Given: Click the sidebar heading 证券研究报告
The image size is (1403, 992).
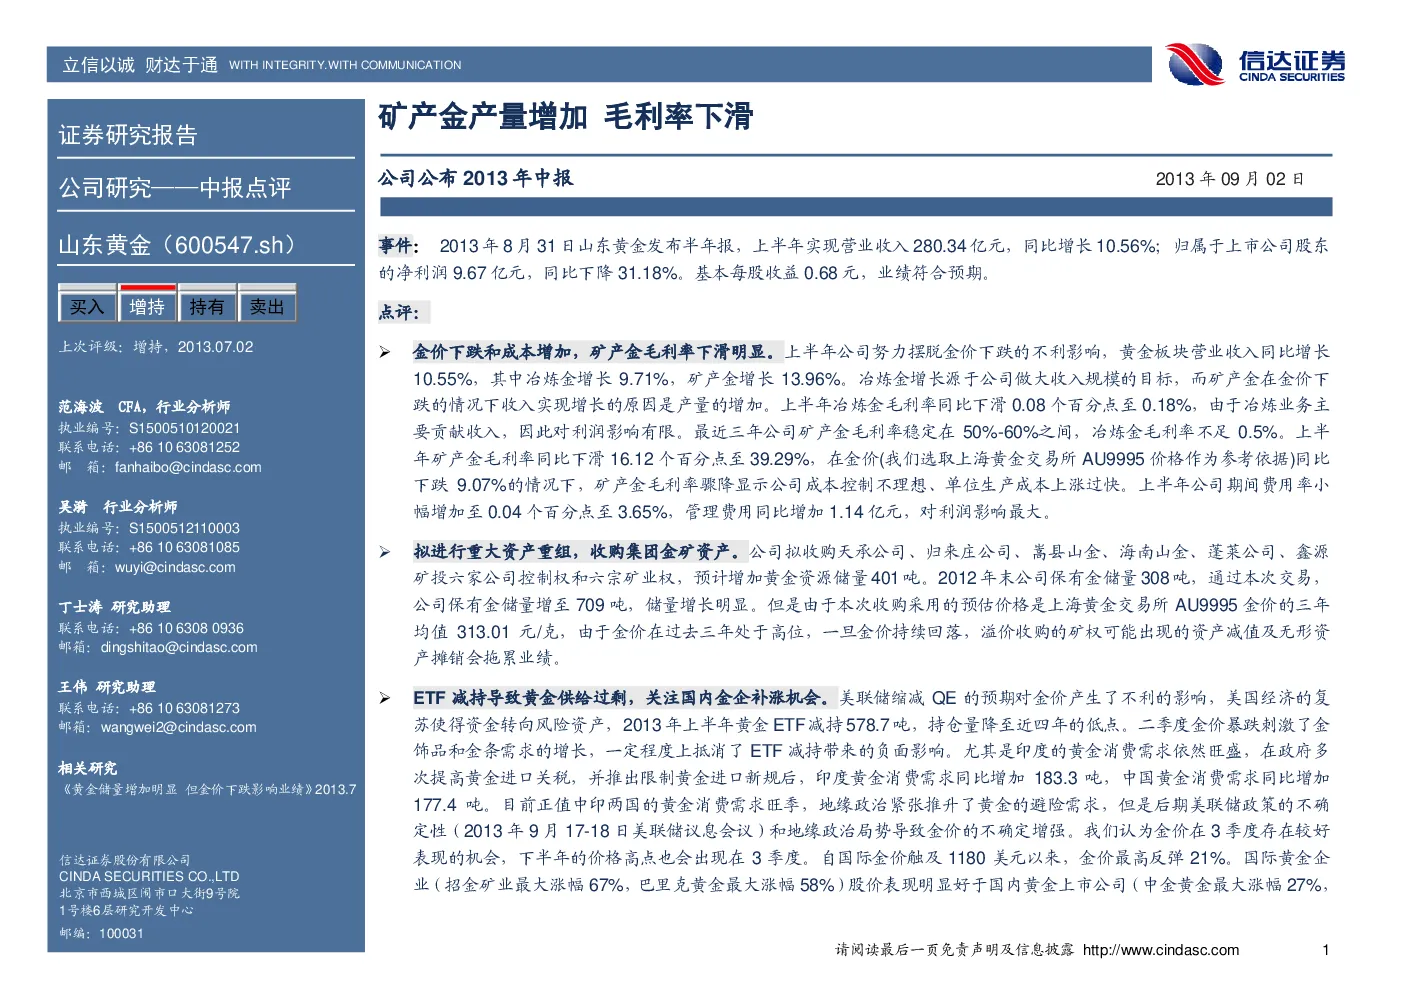Looking at the screenshot, I should (128, 135).
